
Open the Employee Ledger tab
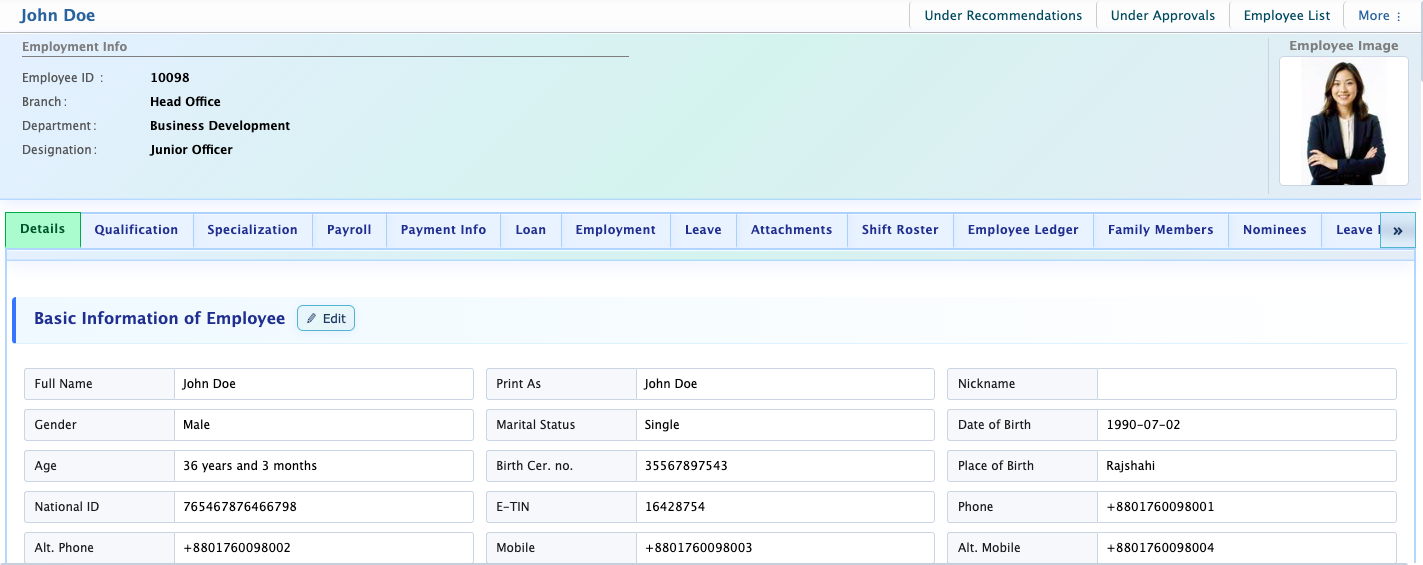point(1023,230)
